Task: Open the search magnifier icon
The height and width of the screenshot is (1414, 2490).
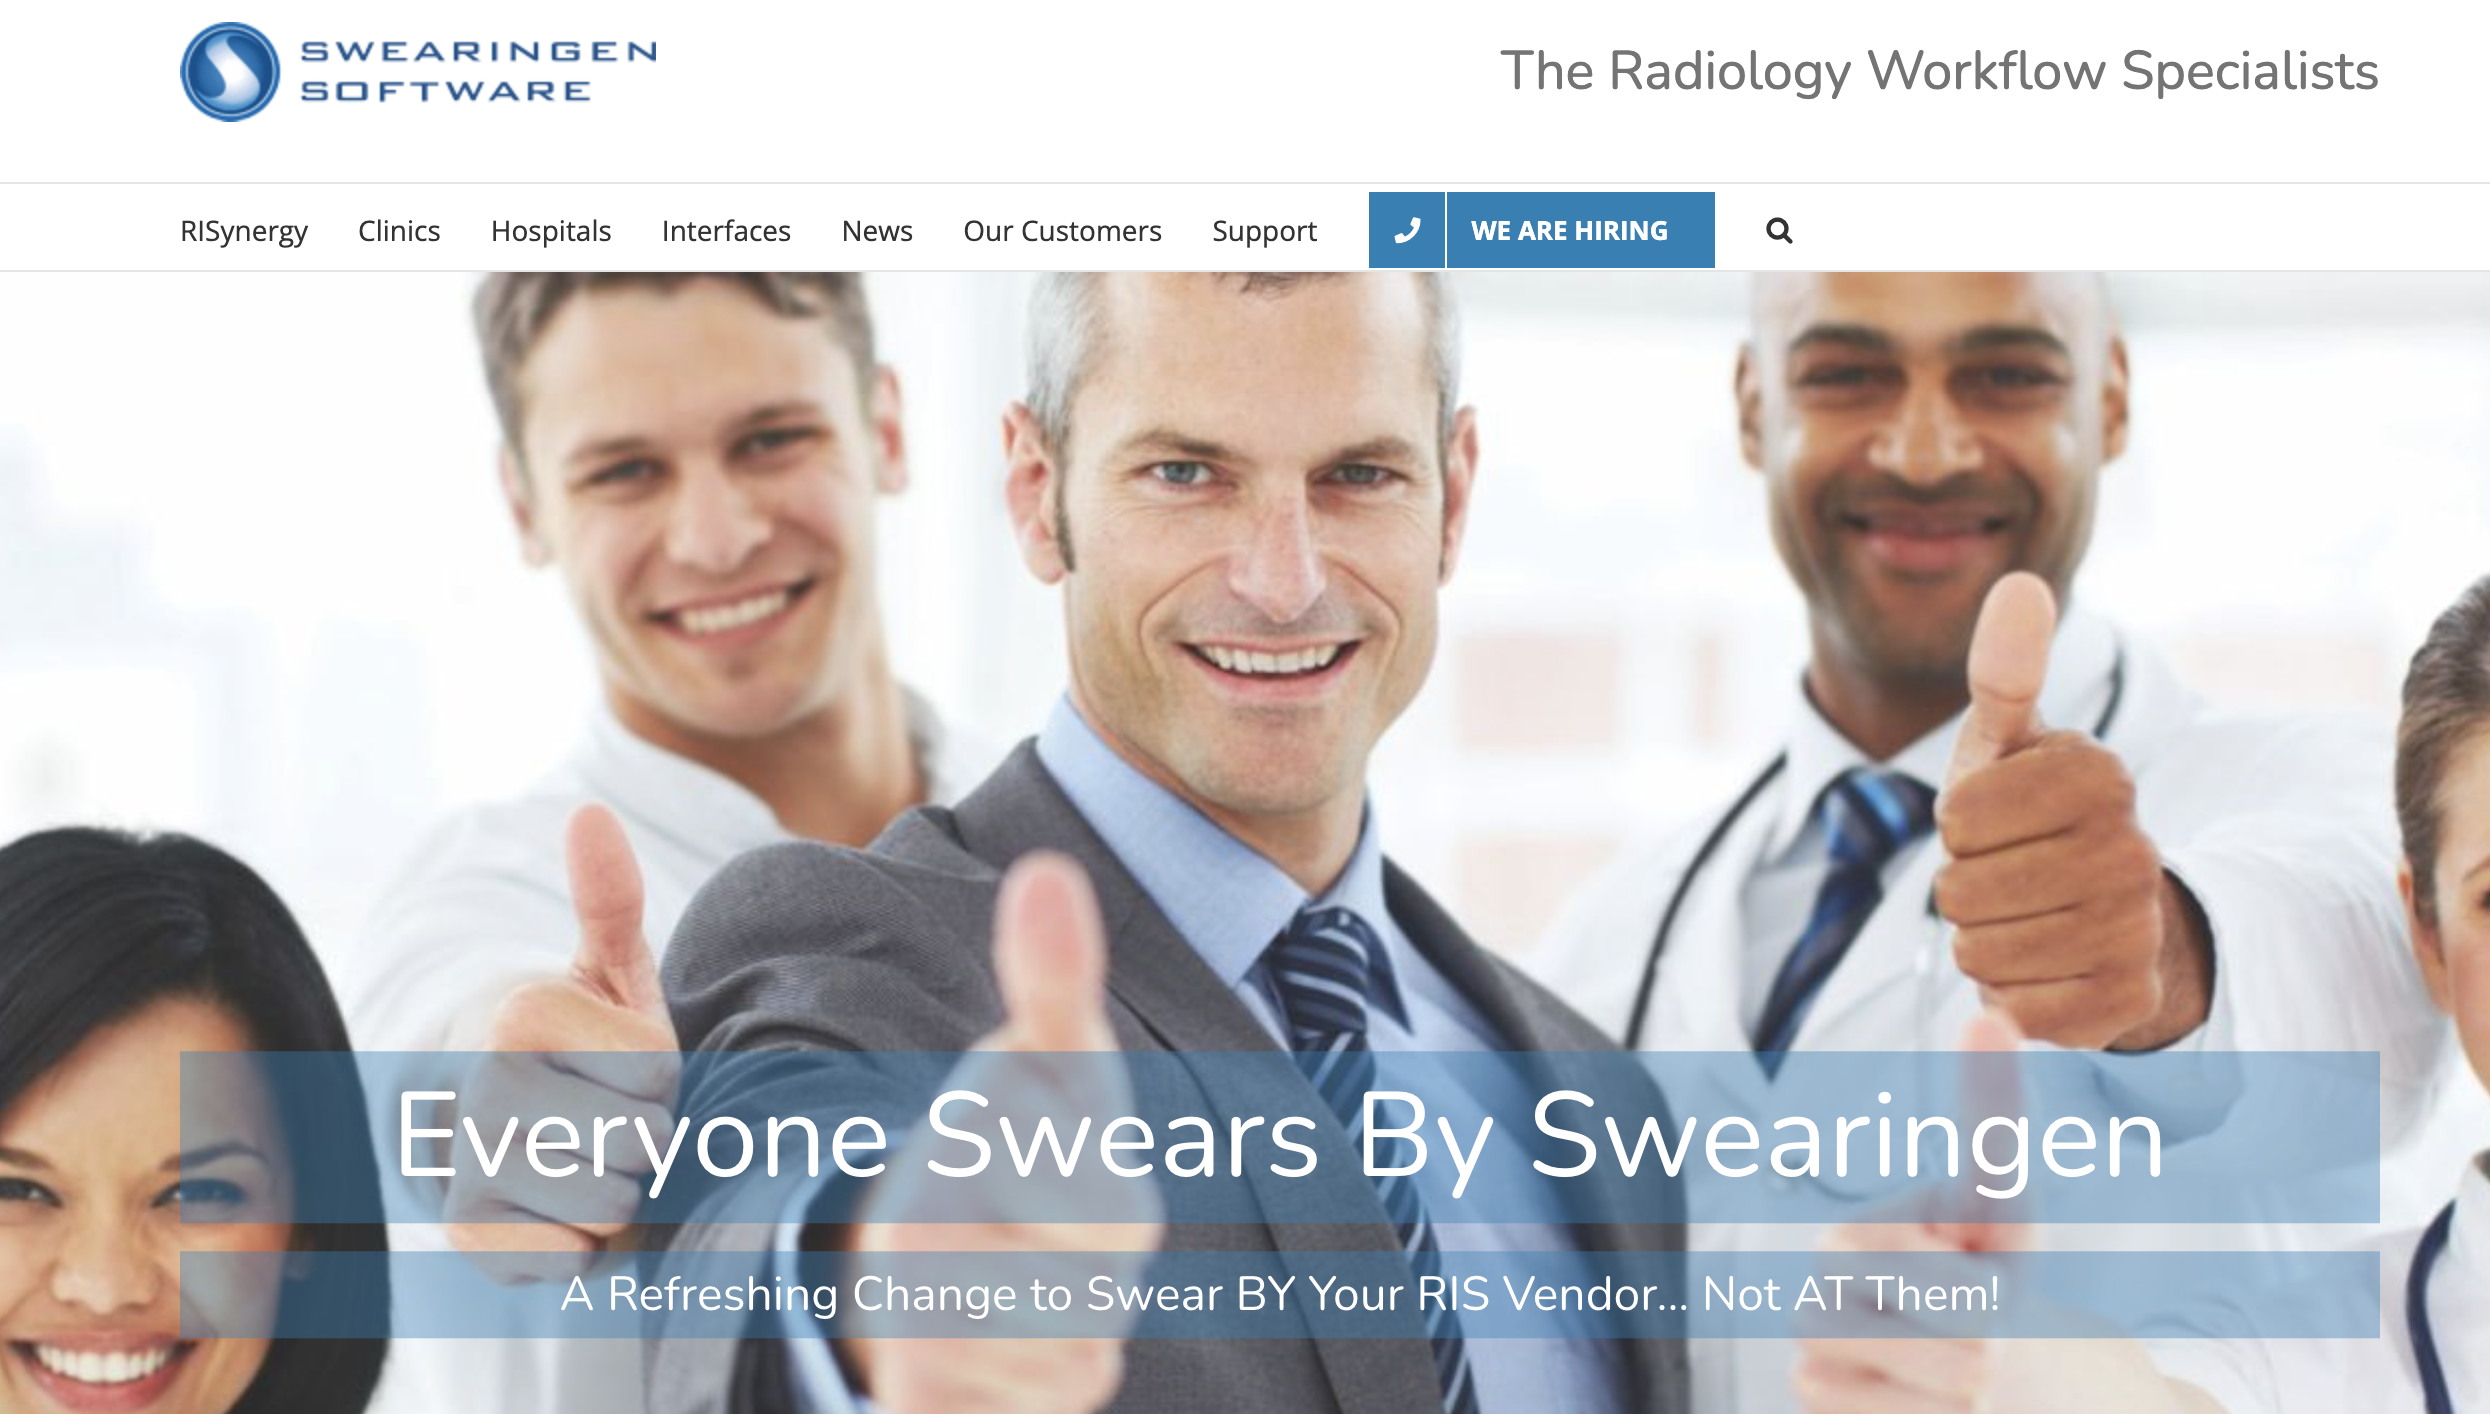Action: [1779, 231]
